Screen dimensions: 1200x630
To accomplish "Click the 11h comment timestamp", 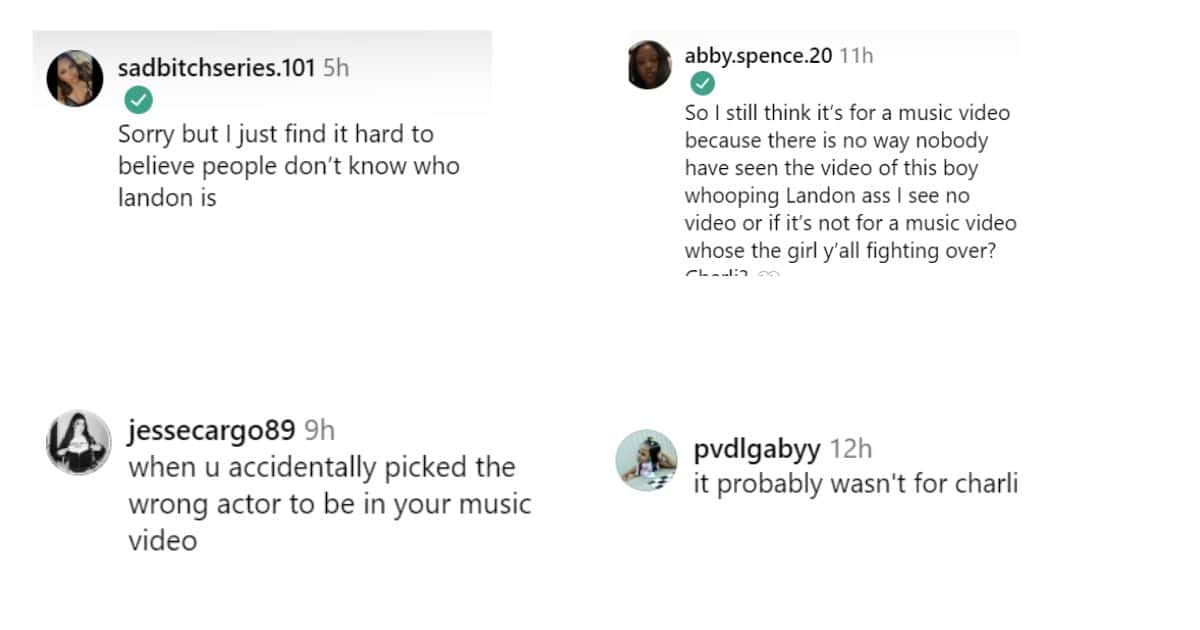I will click(x=856, y=56).
